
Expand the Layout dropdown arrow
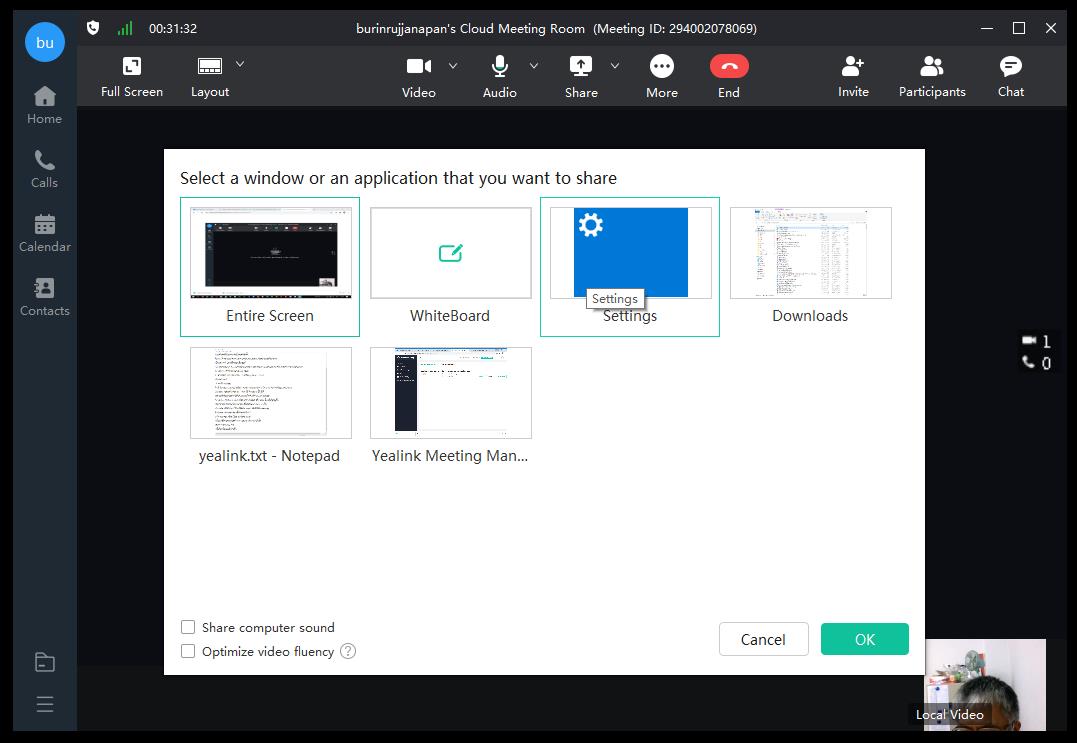click(240, 64)
